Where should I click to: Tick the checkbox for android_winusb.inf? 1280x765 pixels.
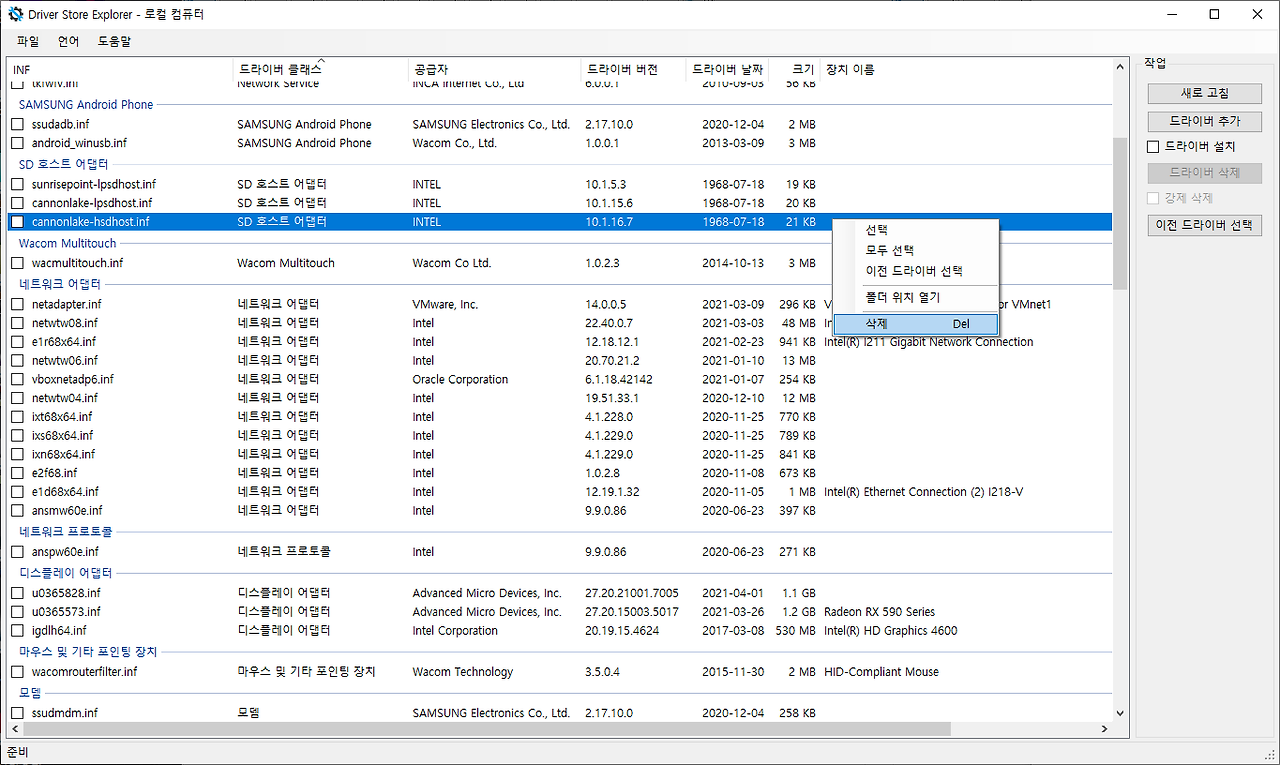[17, 143]
